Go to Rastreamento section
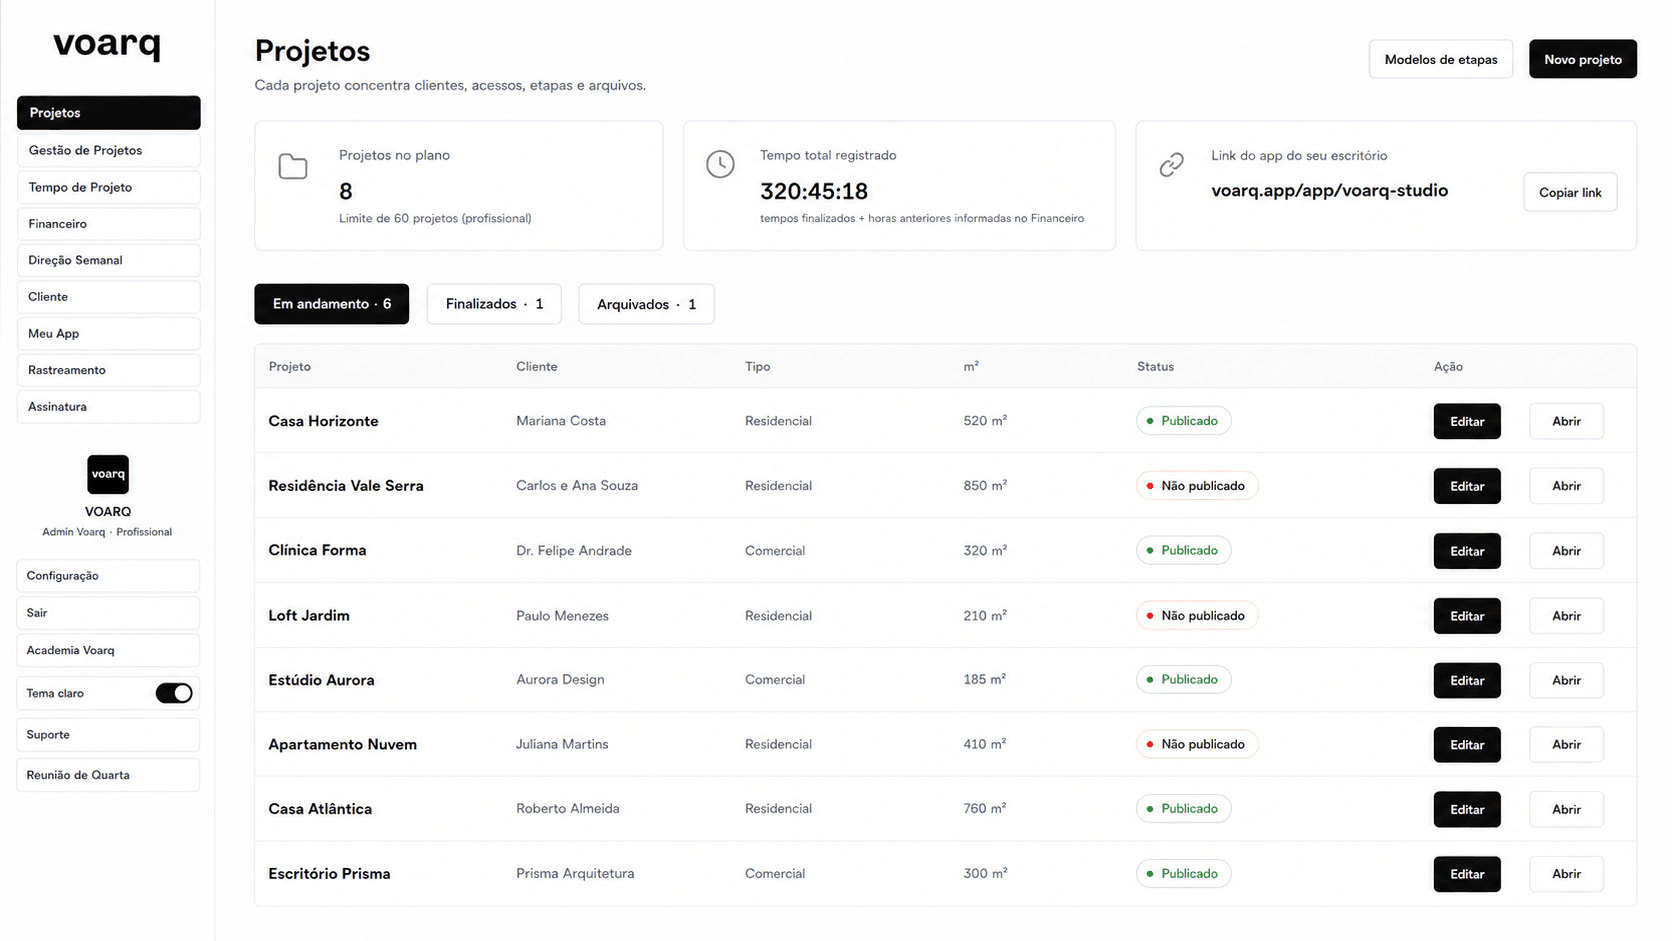Image resolution: width=1672 pixels, height=941 pixels. coord(108,370)
